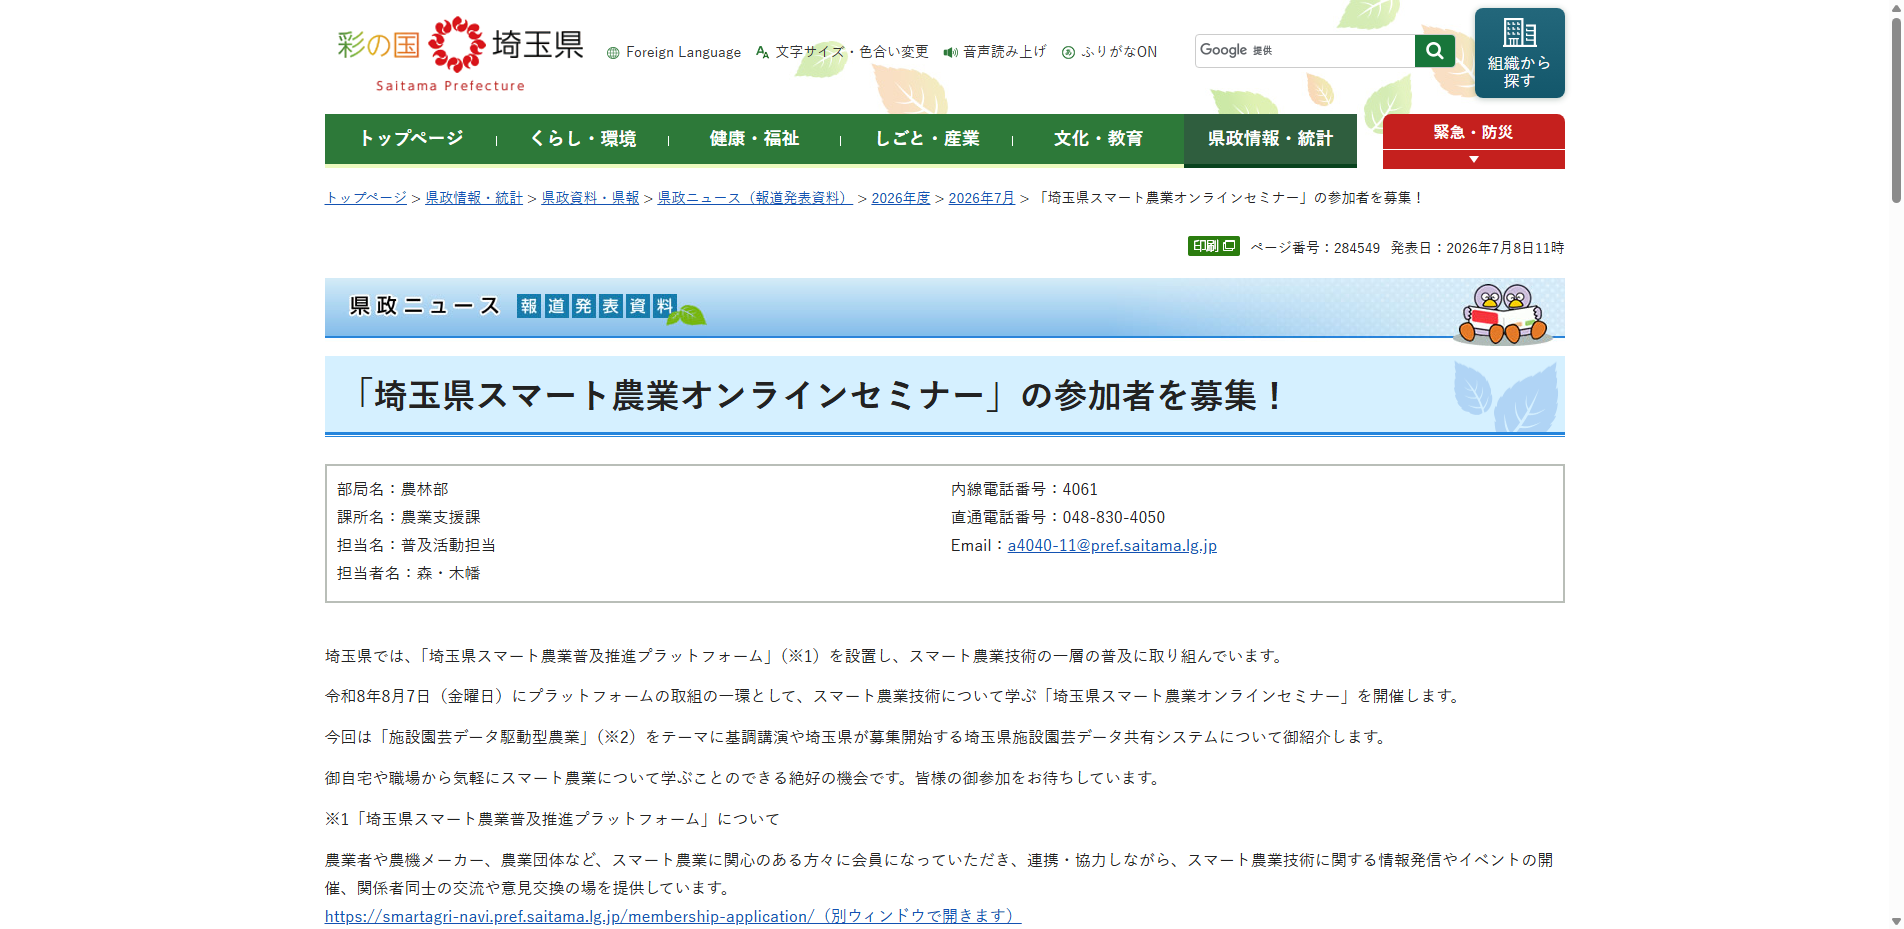
Task: Click the 担当者名：森・木幡 text
Action: click(x=409, y=574)
